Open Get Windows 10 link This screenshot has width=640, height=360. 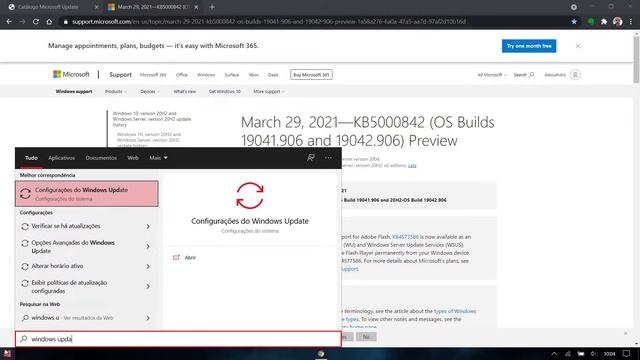(x=224, y=91)
